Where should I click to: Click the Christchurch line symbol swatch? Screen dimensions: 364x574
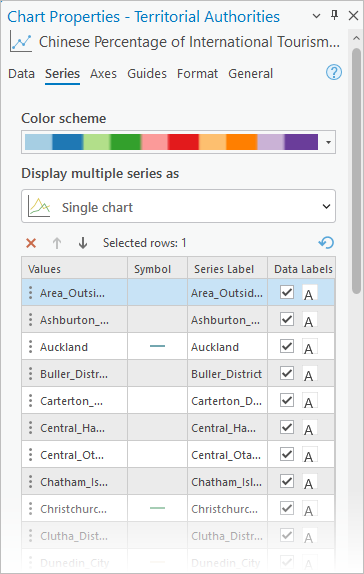pyautogui.click(x=157, y=508)
